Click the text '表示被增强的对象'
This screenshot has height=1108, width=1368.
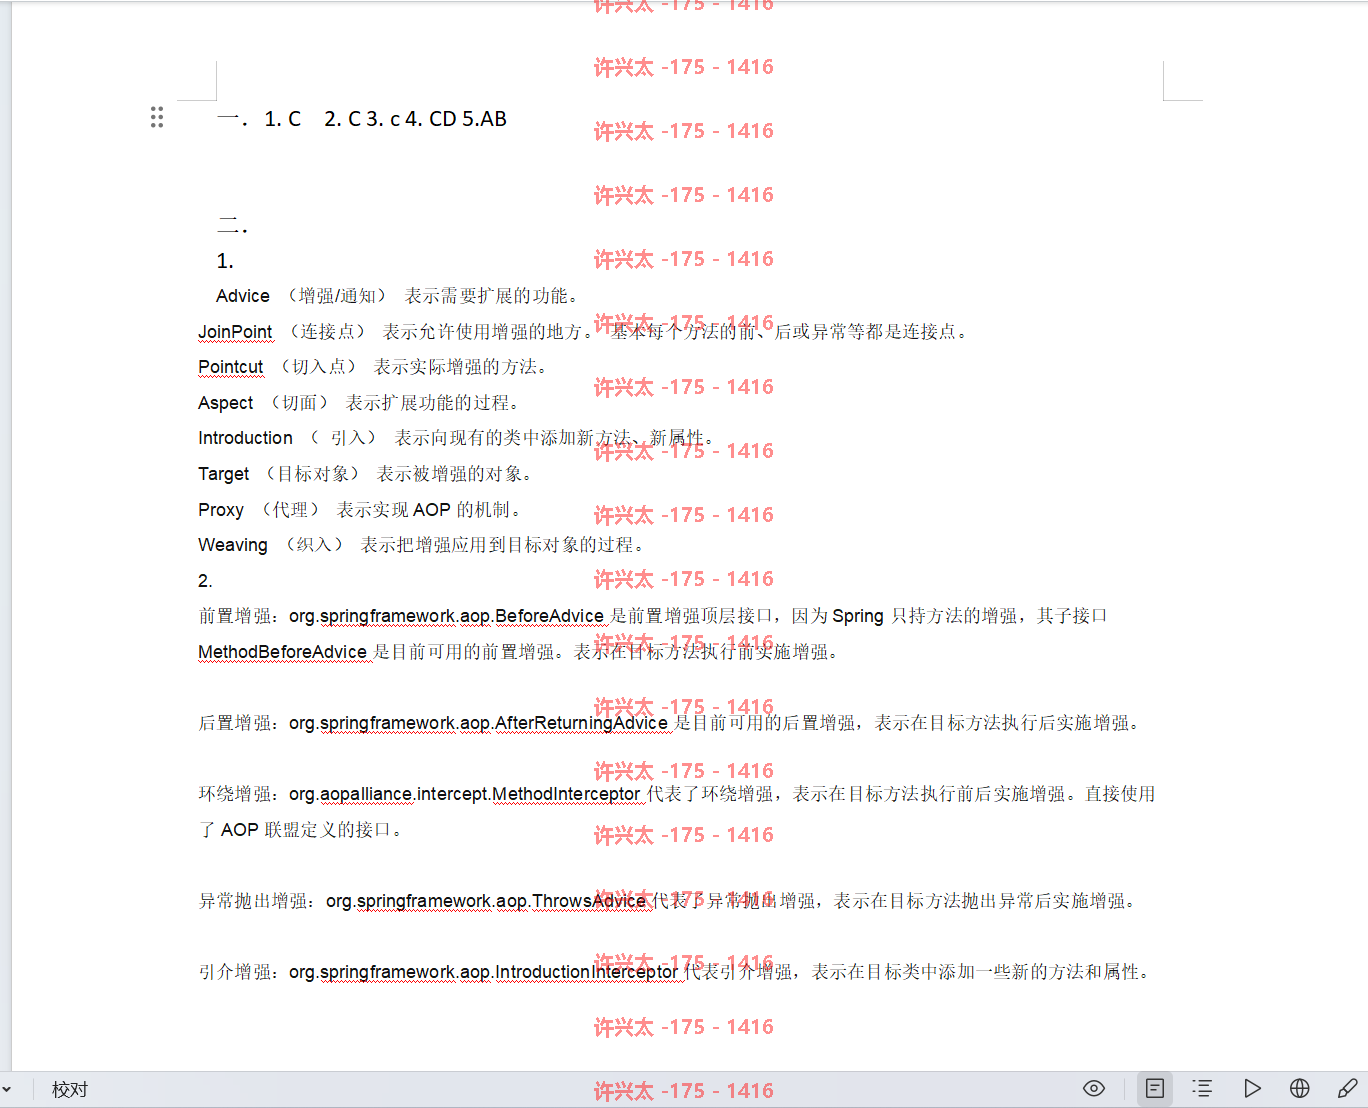coord(449,474)
